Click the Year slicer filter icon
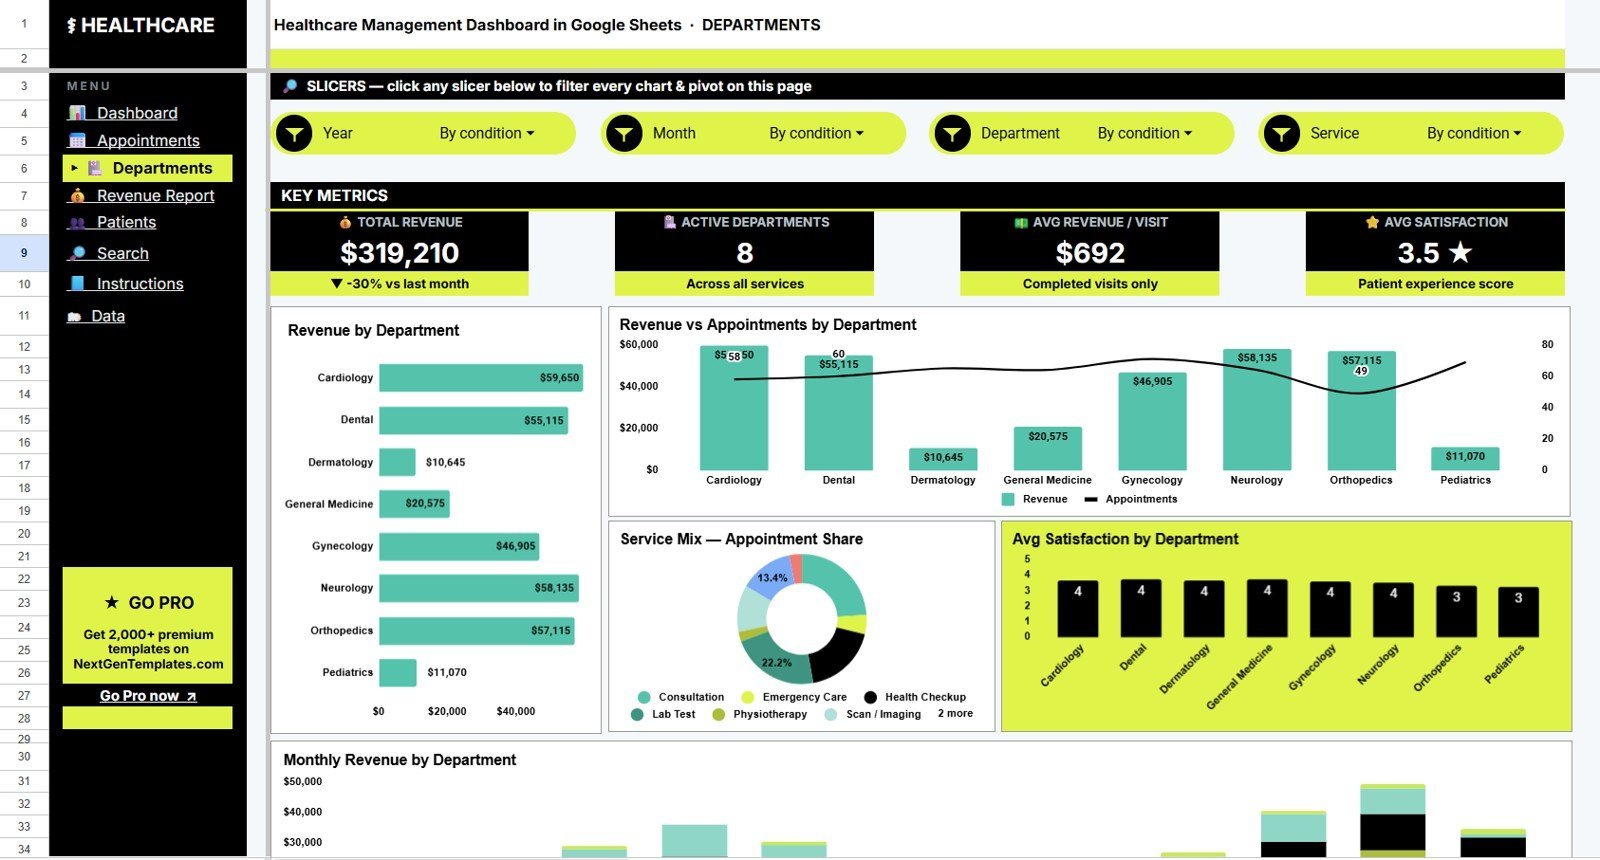The height and width of the screenshot is (860, 1600). click(x=294, y=133)
